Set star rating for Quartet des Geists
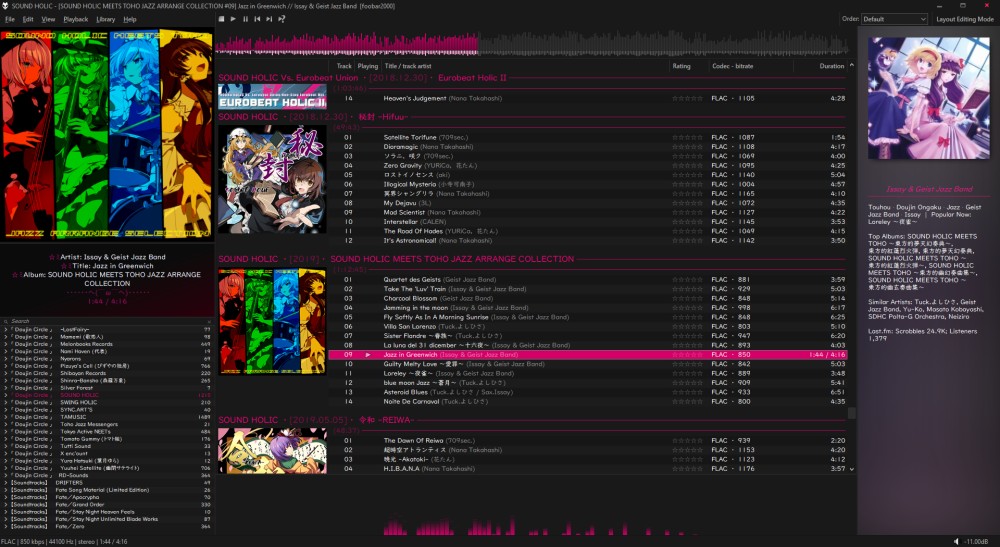Image resolution: width=1000 pixels, height=547 pixels. point(688,280)
